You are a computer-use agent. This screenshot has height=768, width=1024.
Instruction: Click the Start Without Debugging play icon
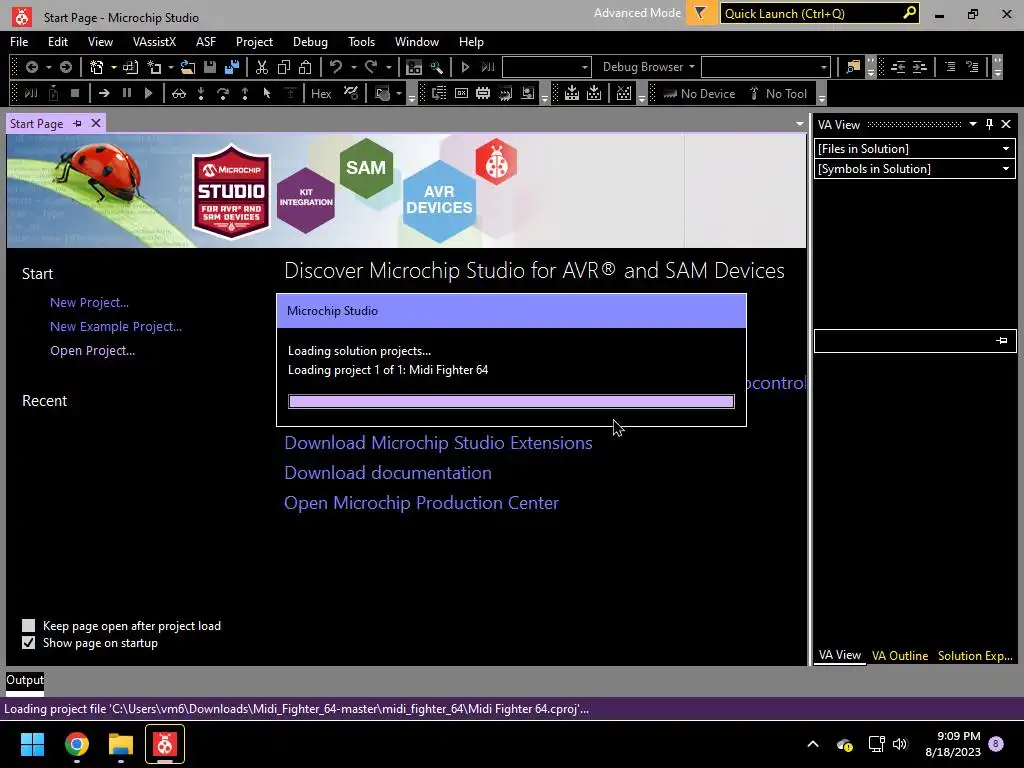(x=465, y=67)
